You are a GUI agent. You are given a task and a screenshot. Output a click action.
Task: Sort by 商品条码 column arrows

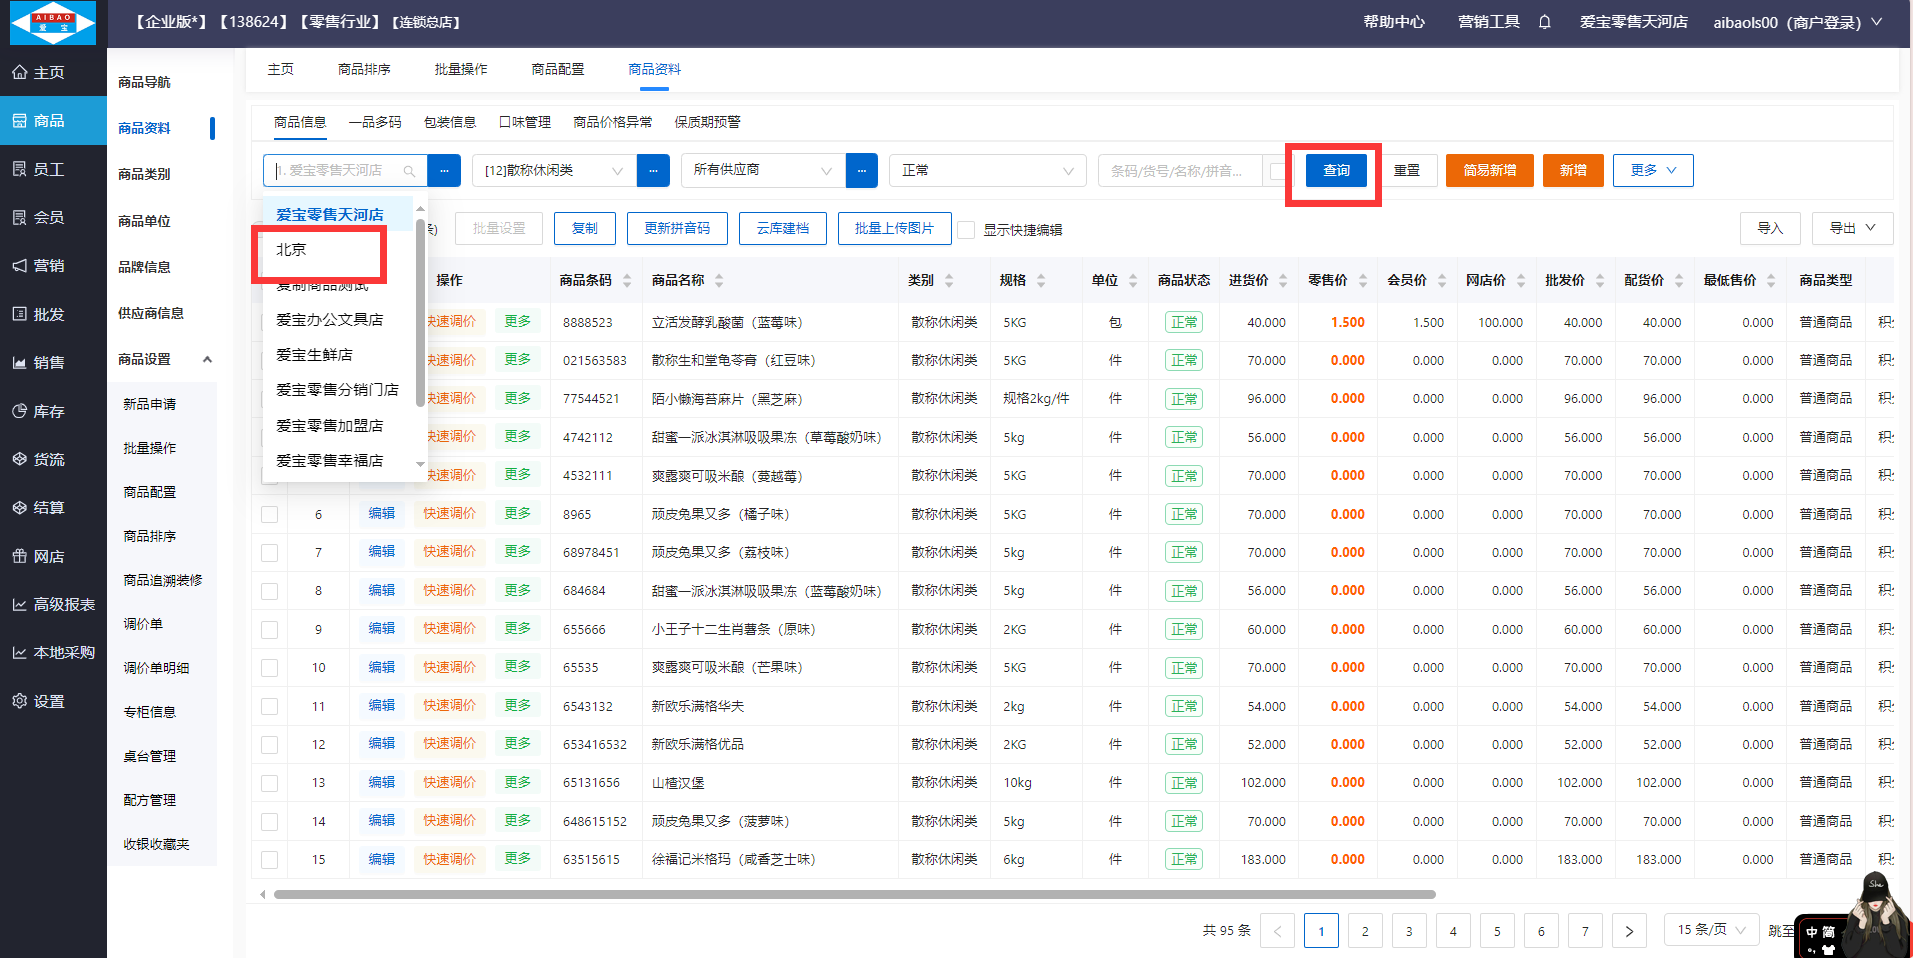(627, 281)
